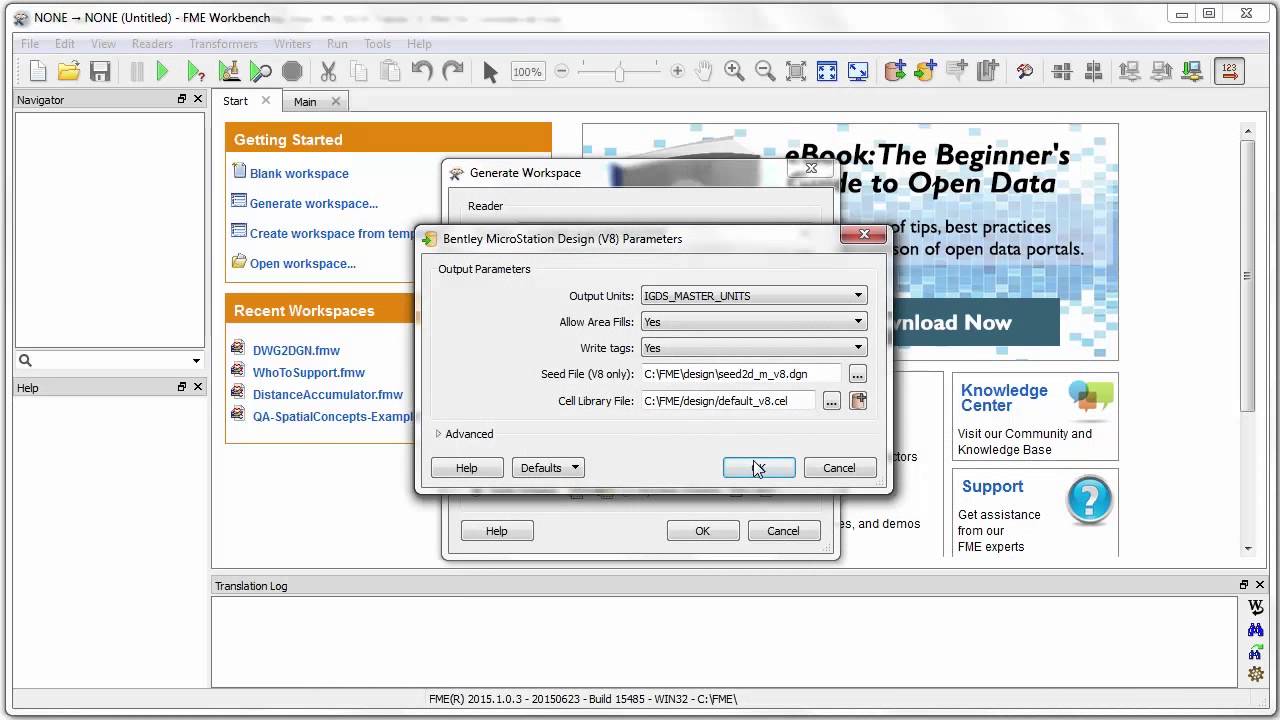Browse for Seed File with ellipsis button
The width and height of the screenshot is (1280, 720).
click(857, 375)
